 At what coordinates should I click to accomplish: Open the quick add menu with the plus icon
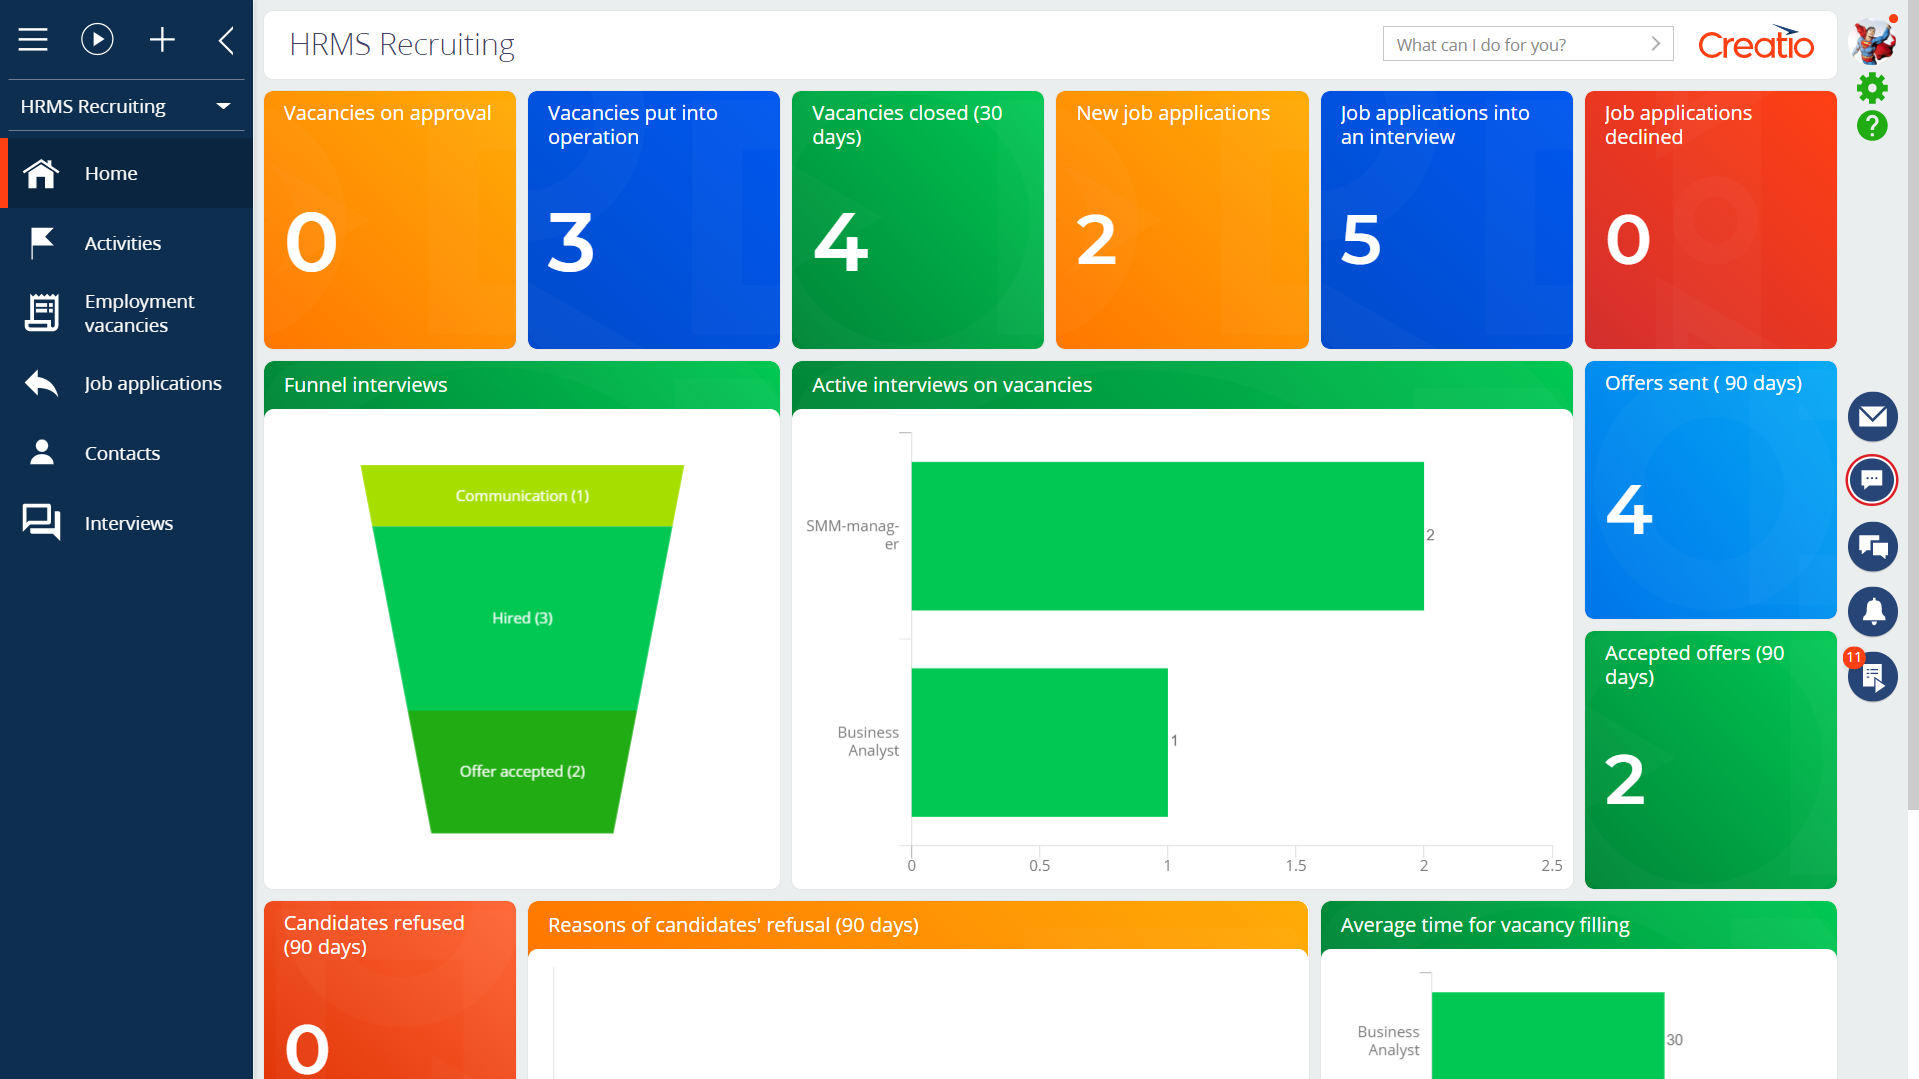click(162, 40)
